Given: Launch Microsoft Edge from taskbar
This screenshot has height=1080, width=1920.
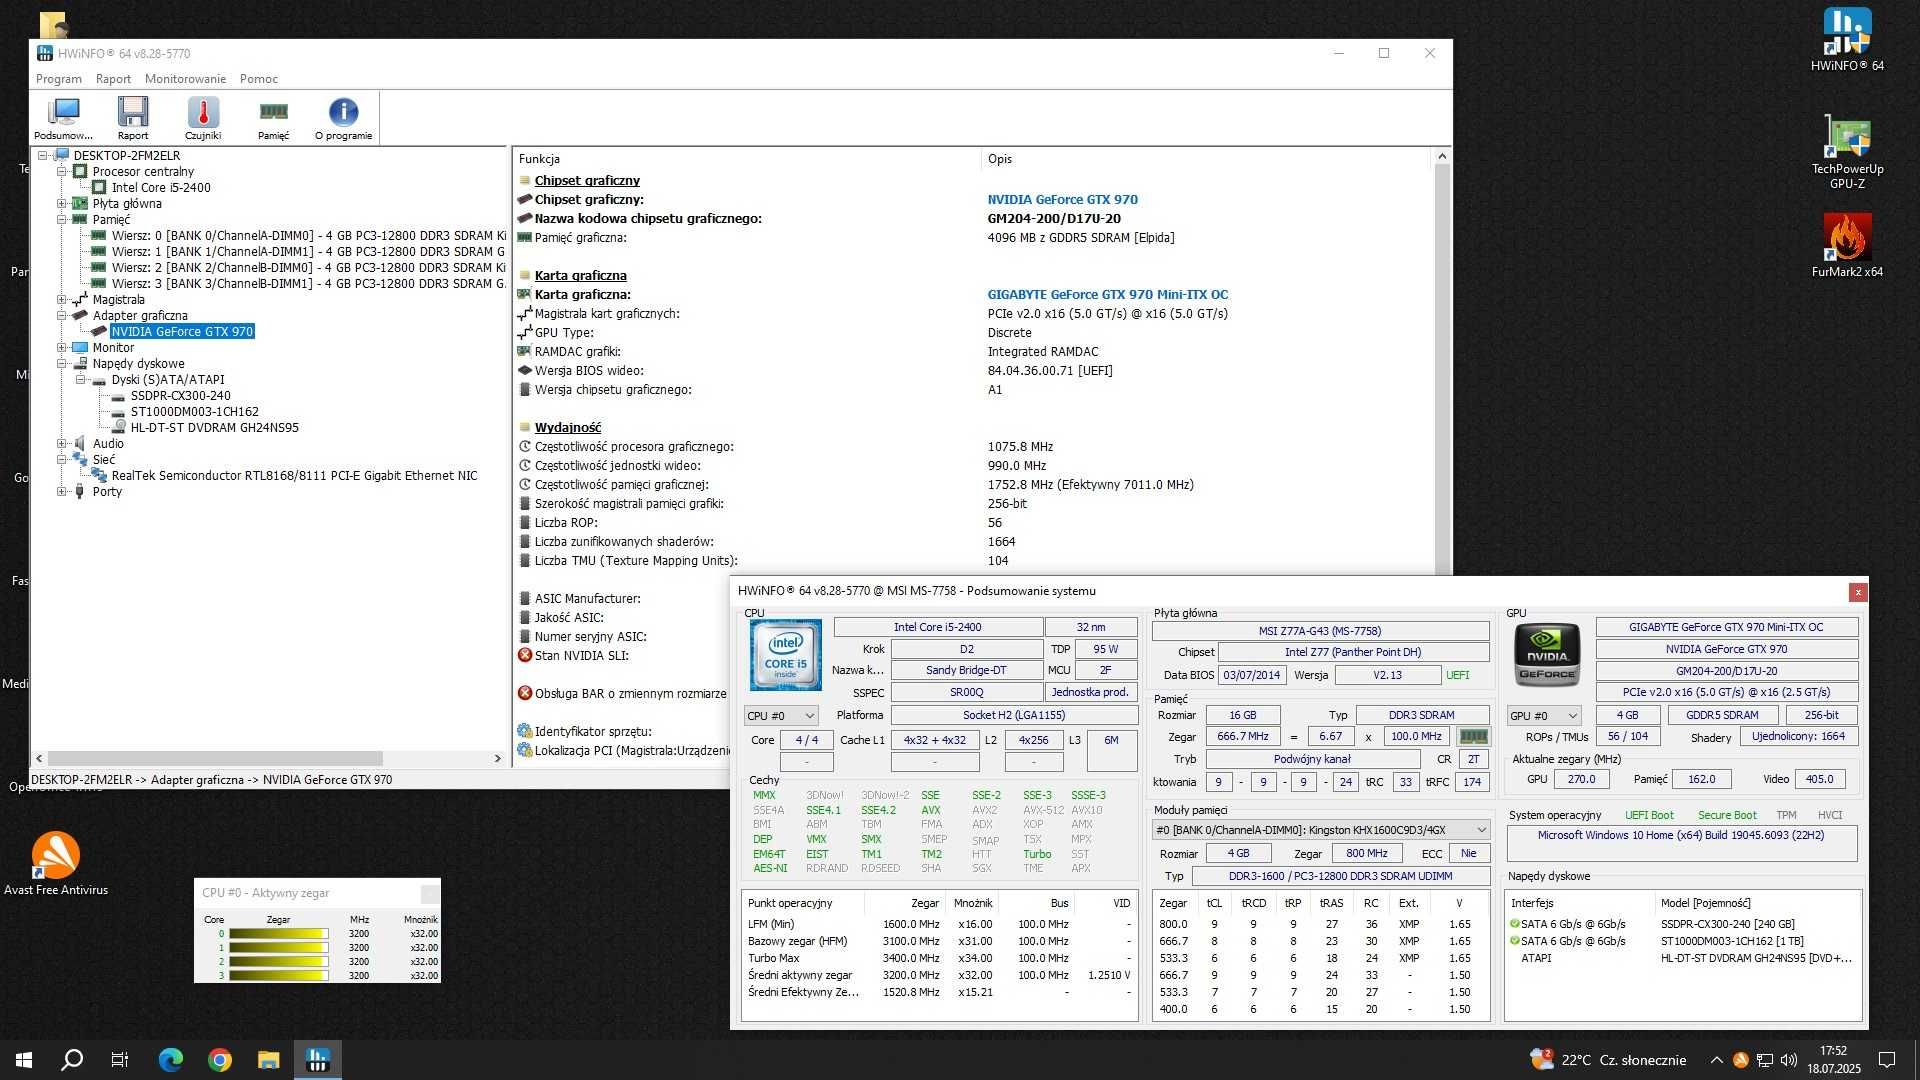Looking at the screenshot, I should [x=171, y=1060].
